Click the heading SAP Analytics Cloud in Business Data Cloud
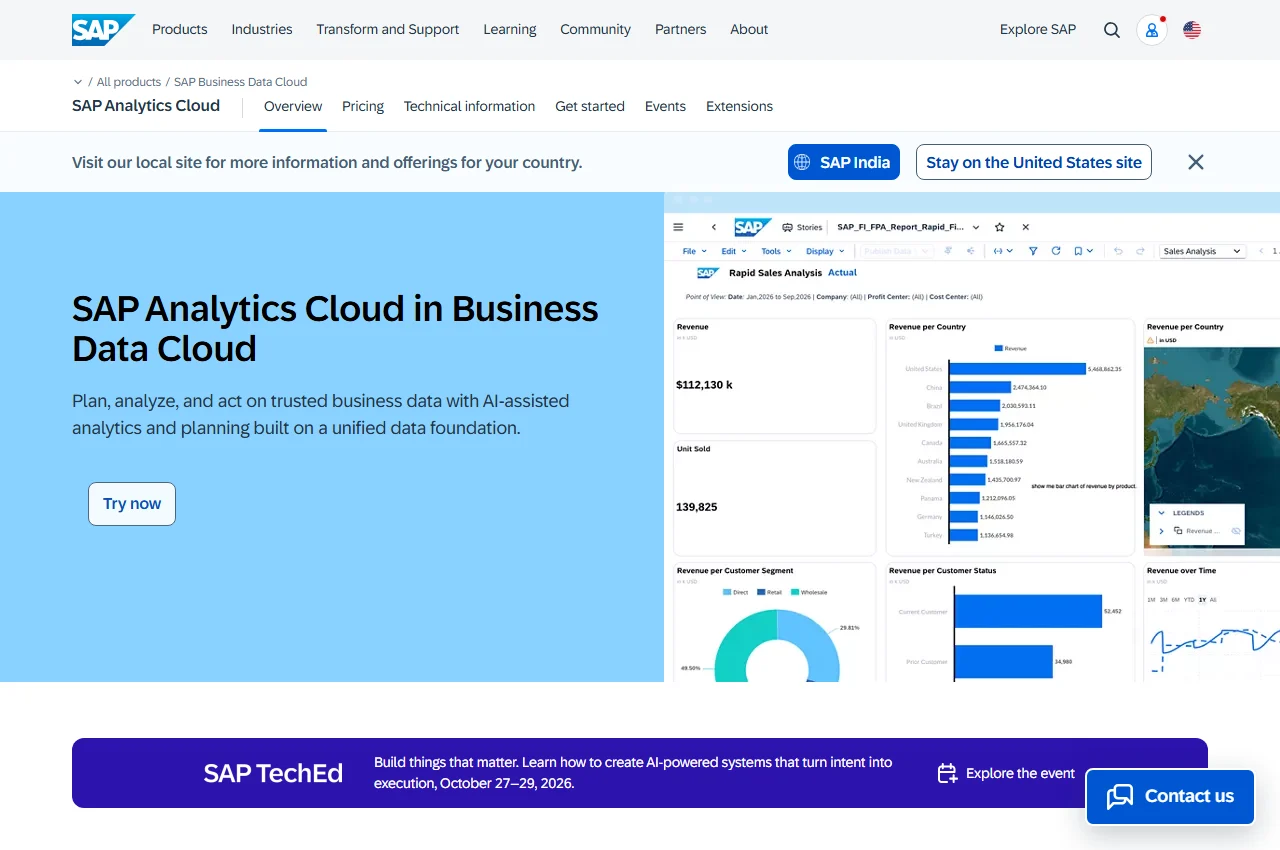This screenshot has width=1280, height=850. (x=335, y=328)
